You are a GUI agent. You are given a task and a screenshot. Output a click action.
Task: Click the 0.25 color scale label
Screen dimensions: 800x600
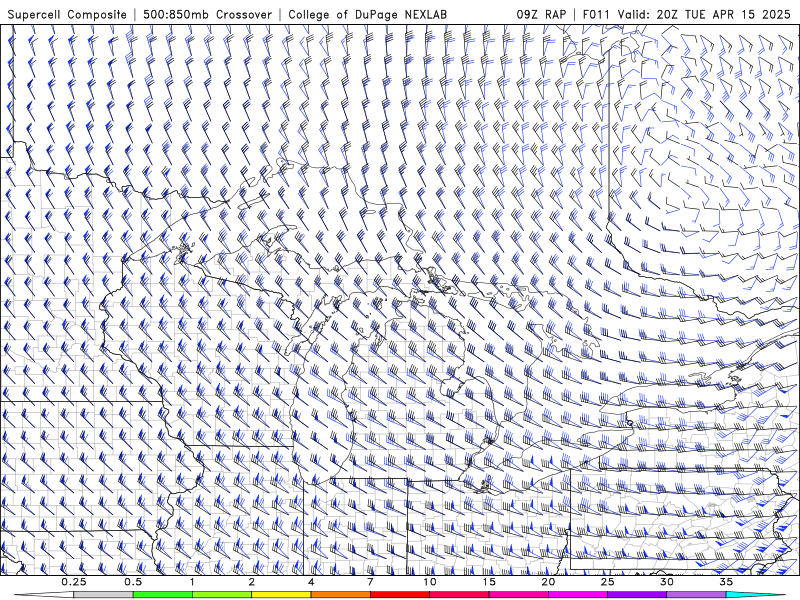[74, 582]
